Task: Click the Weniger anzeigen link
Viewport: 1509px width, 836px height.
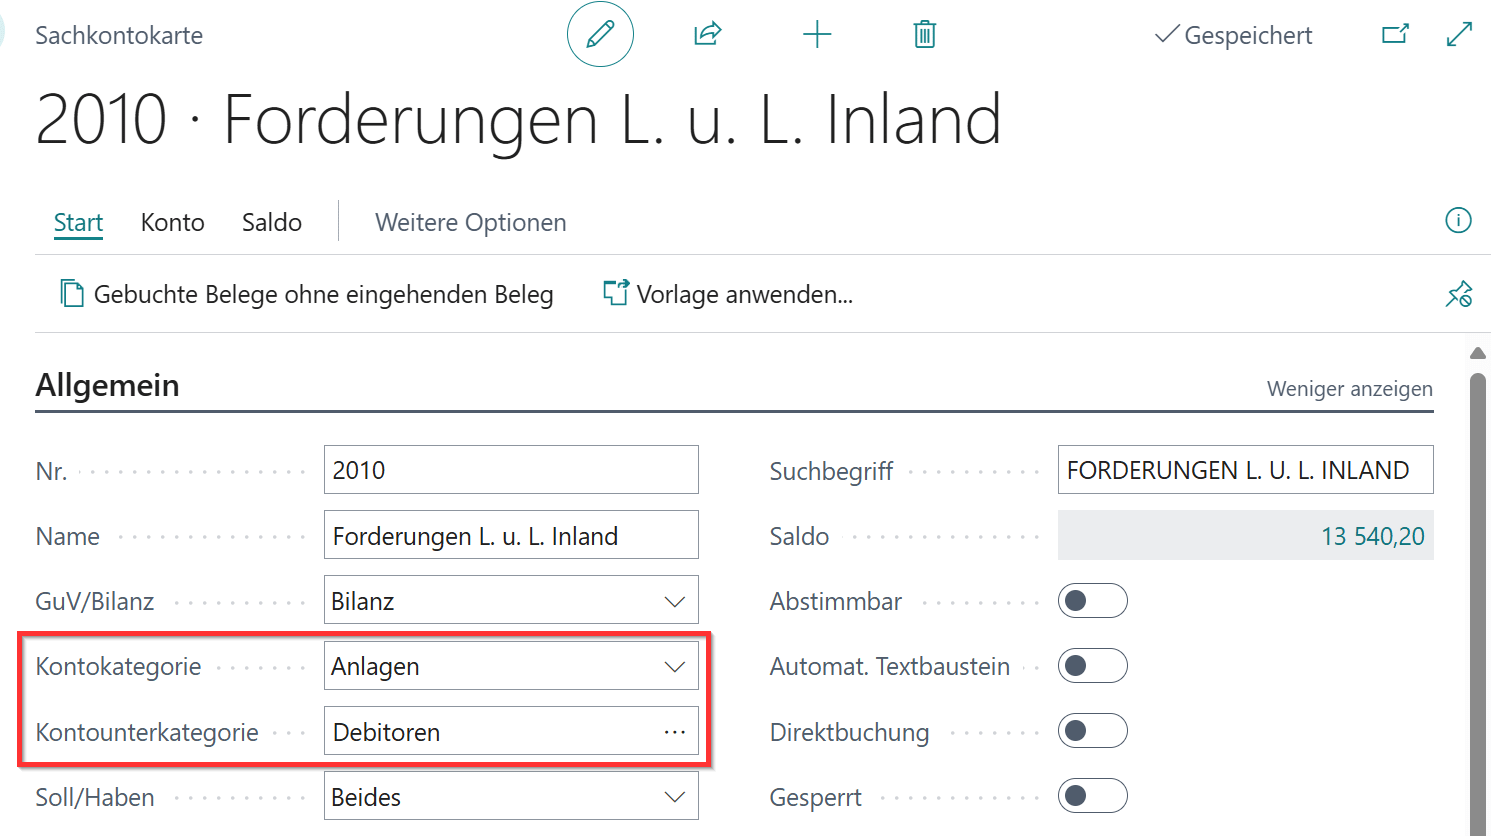Action: pos(1349,389)
